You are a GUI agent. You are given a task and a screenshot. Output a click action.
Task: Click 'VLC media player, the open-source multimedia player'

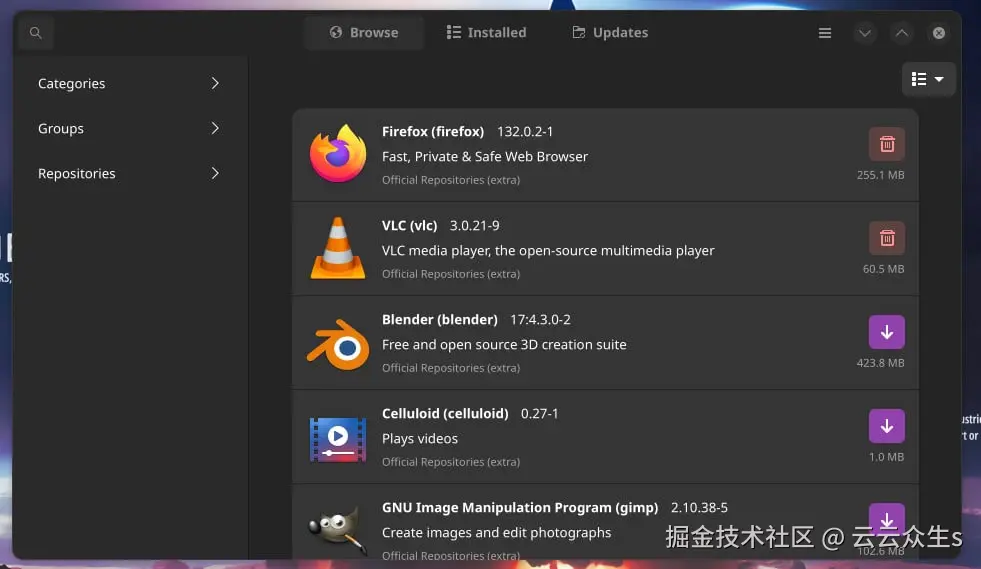point(548,250)
